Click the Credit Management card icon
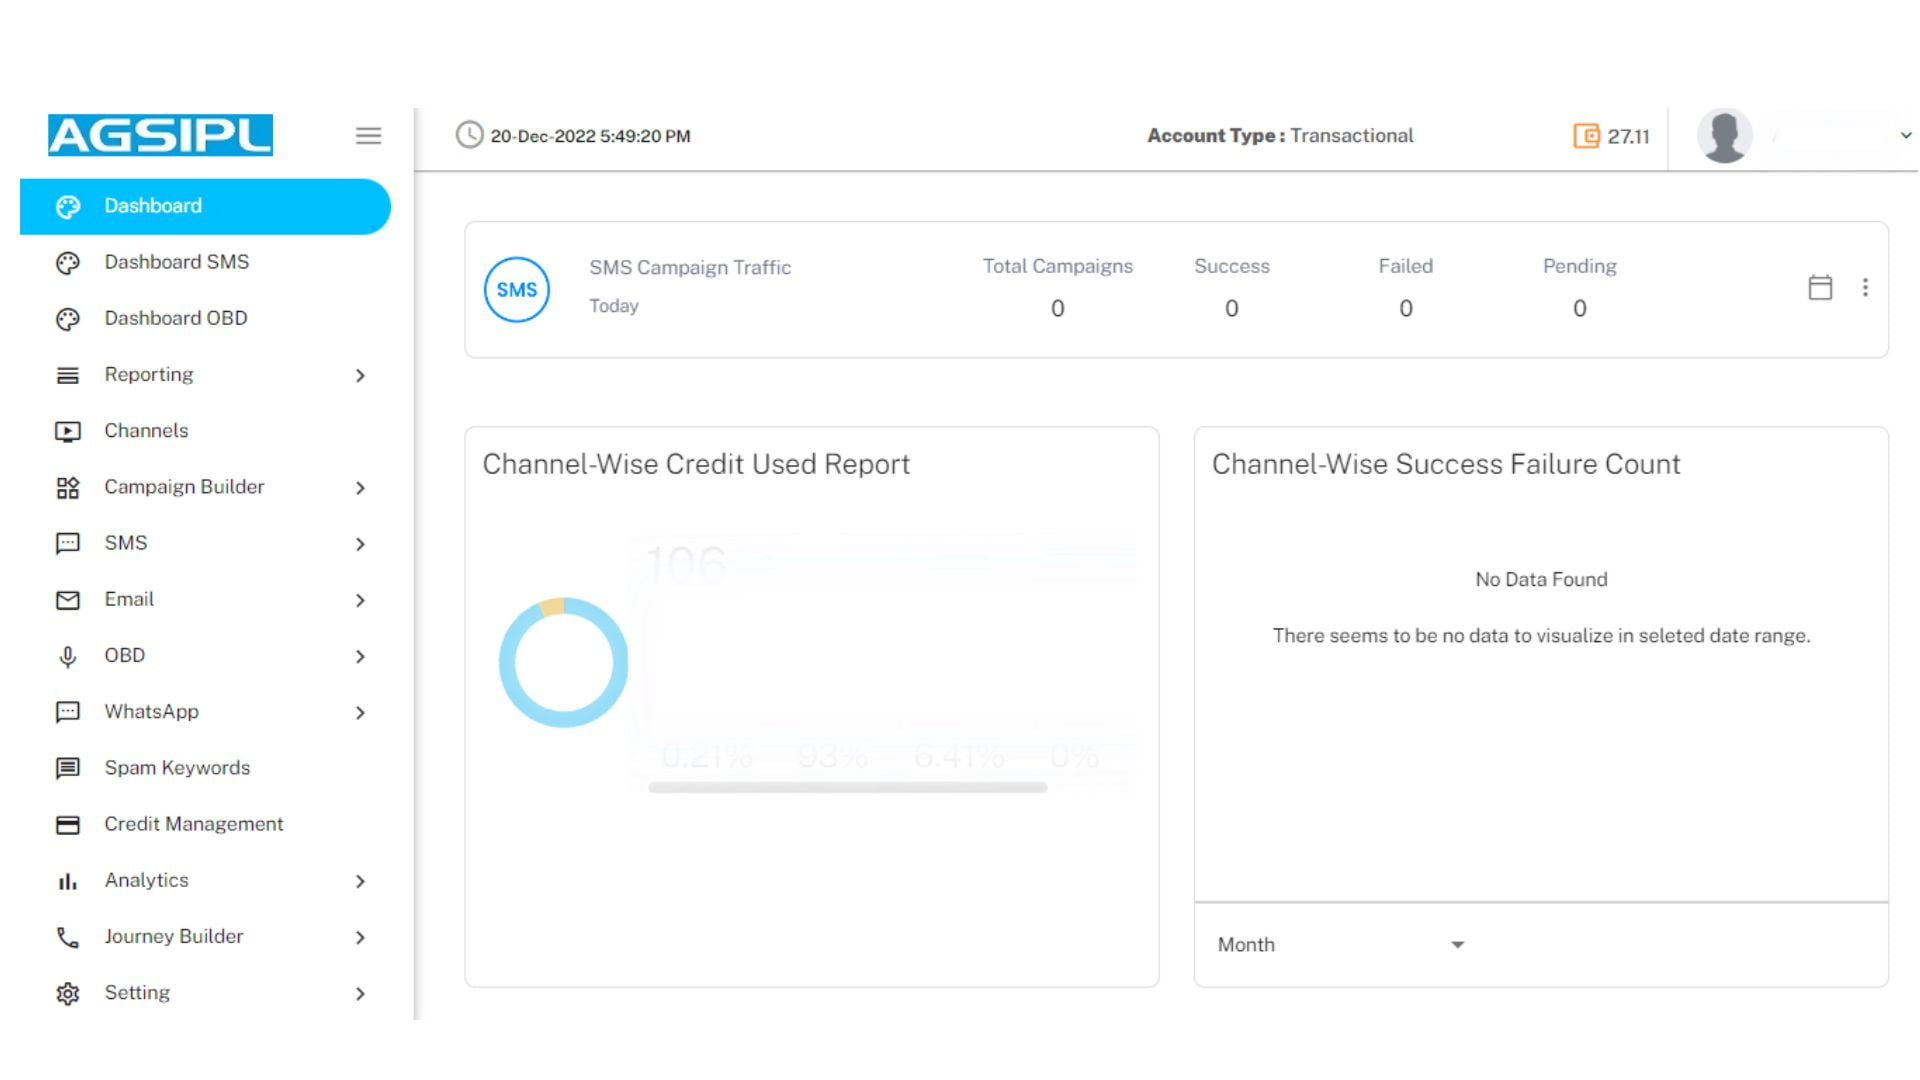1920x1080 pixels. pyautogui.click(x=68, y=825)
